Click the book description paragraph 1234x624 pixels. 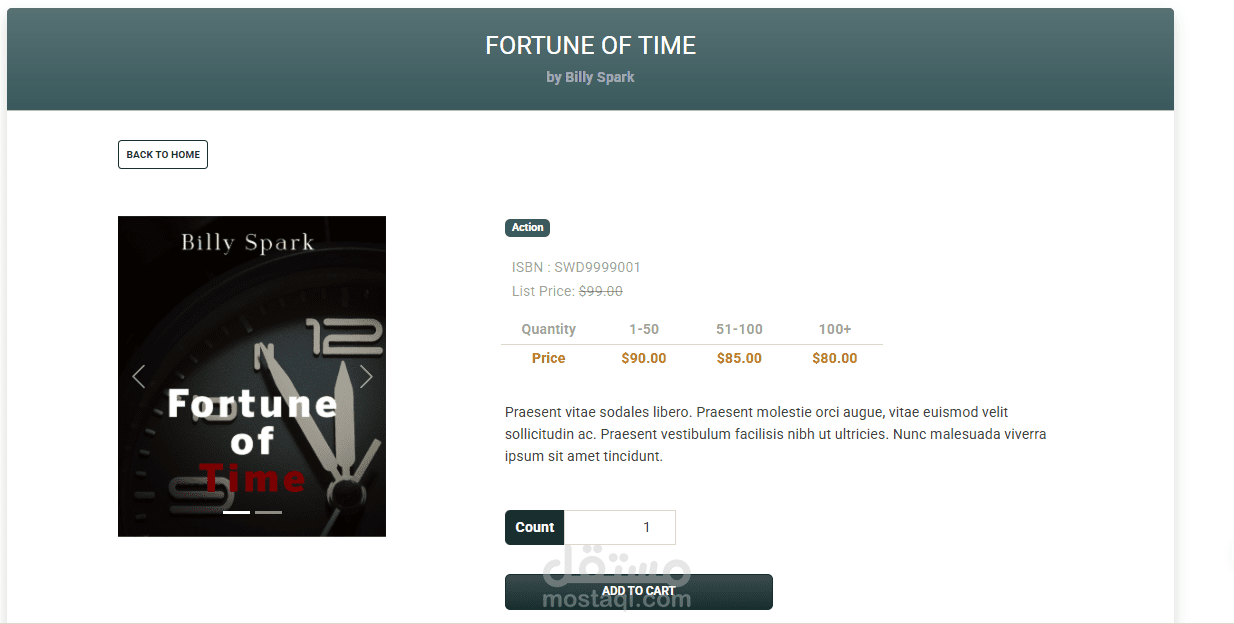click(776, 434)
